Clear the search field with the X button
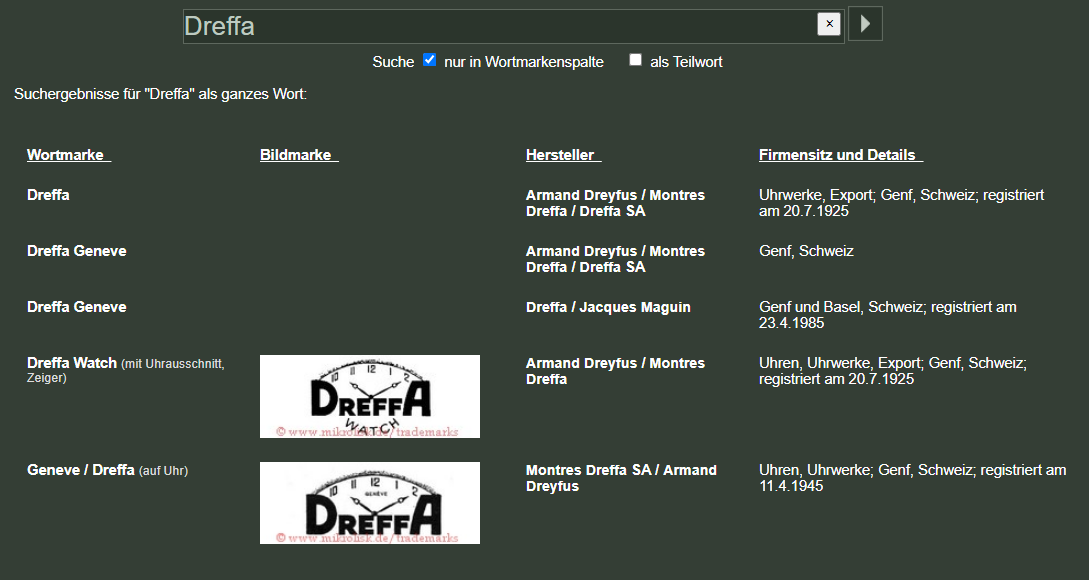 (x=829, y=24)
